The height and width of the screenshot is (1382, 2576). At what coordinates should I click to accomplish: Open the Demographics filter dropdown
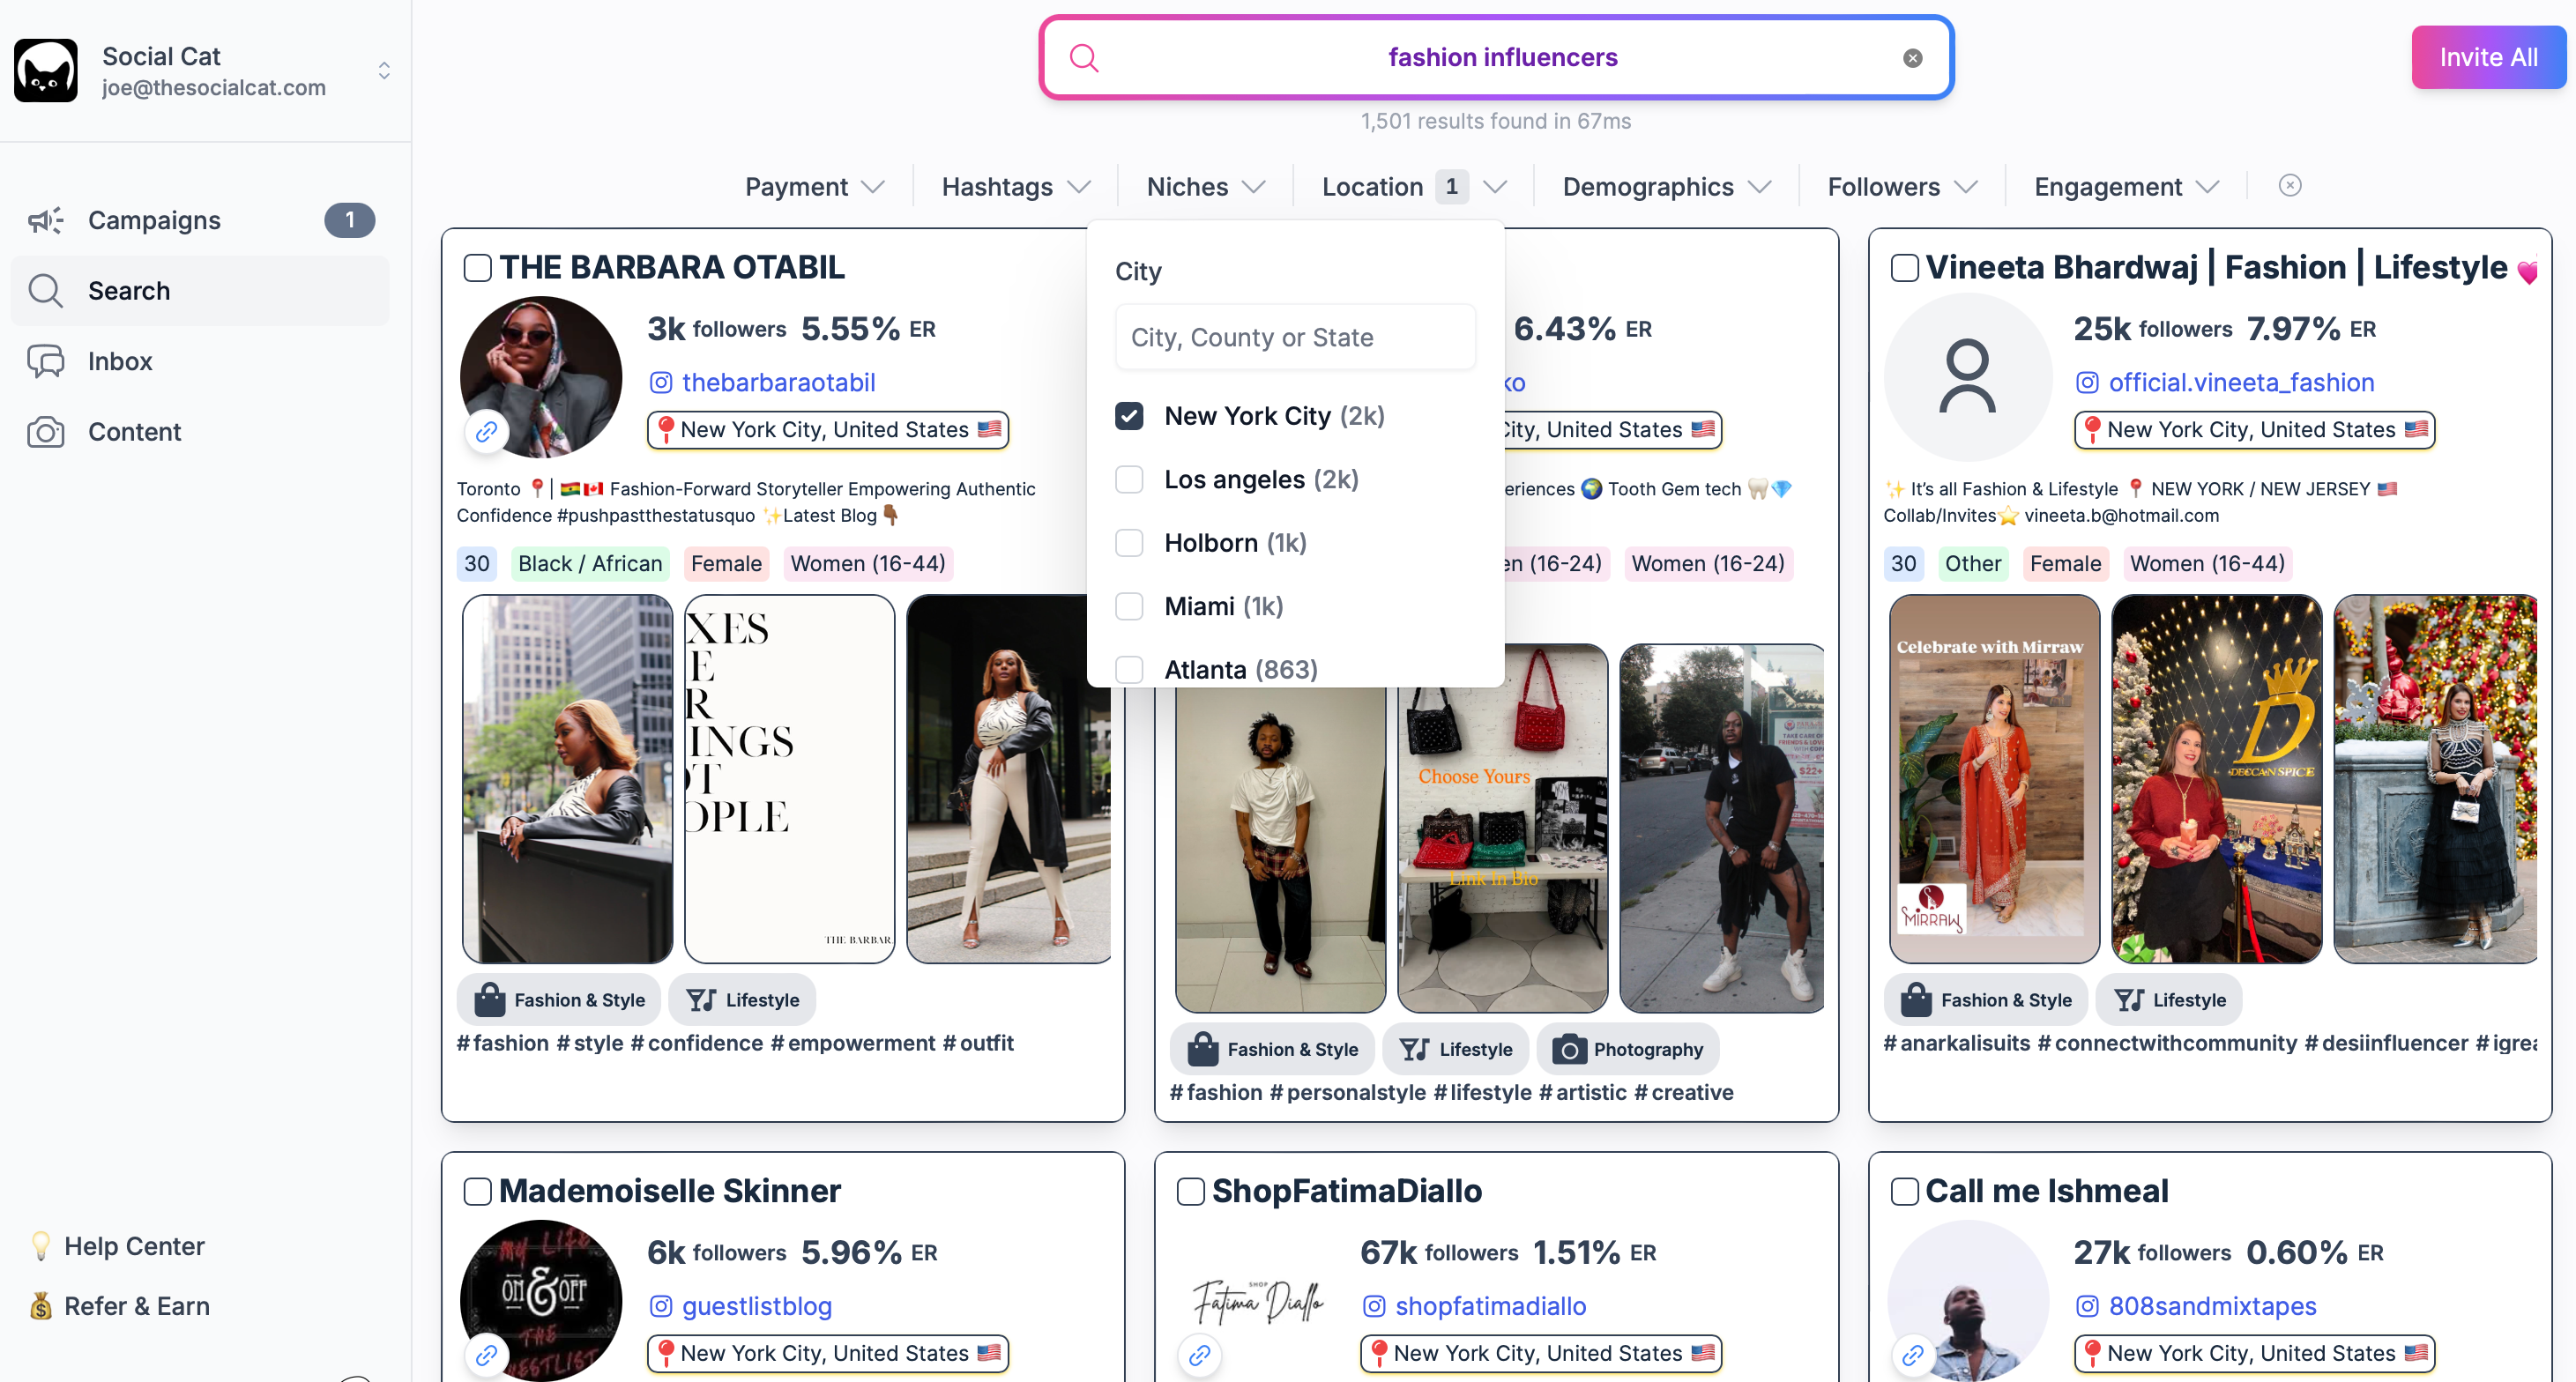point(1665,187)
